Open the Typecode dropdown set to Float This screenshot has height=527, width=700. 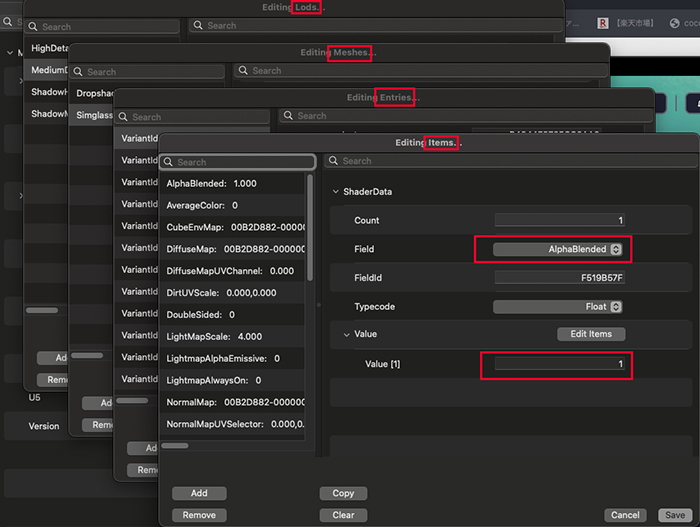point(558,306)
